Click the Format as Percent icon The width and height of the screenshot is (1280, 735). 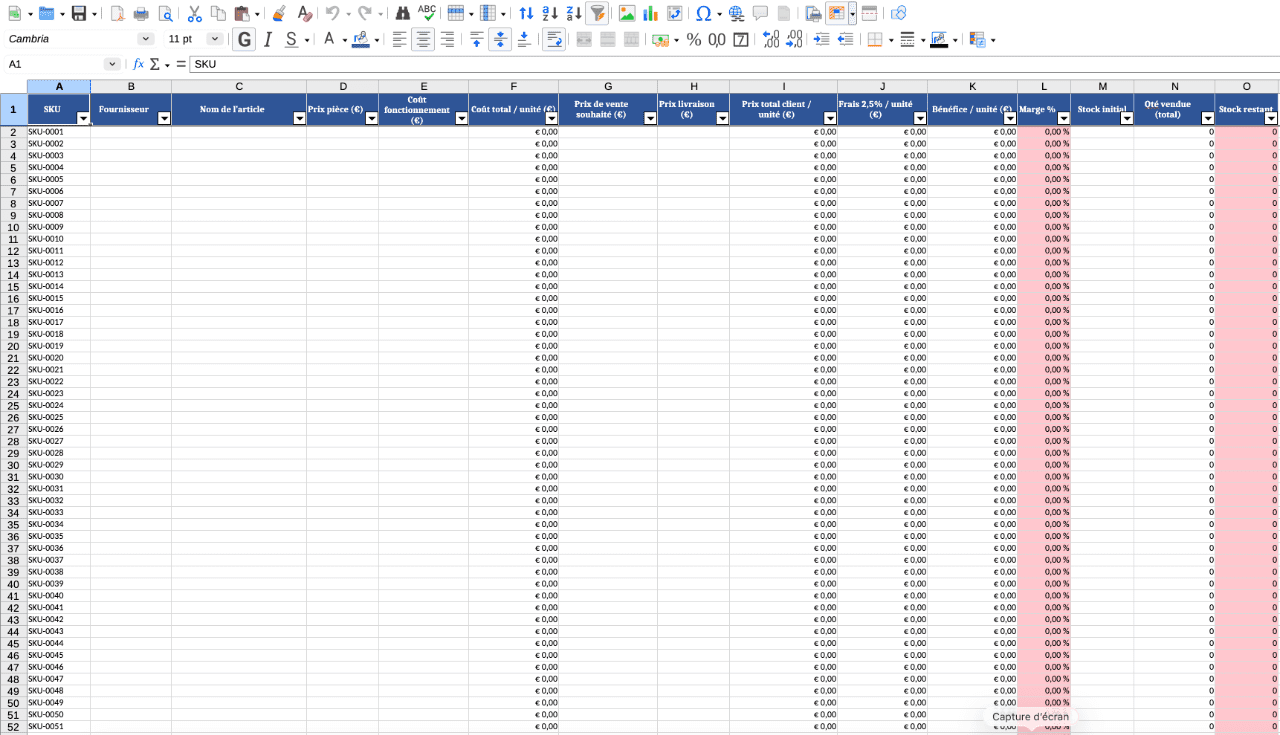tap(693, 39)
